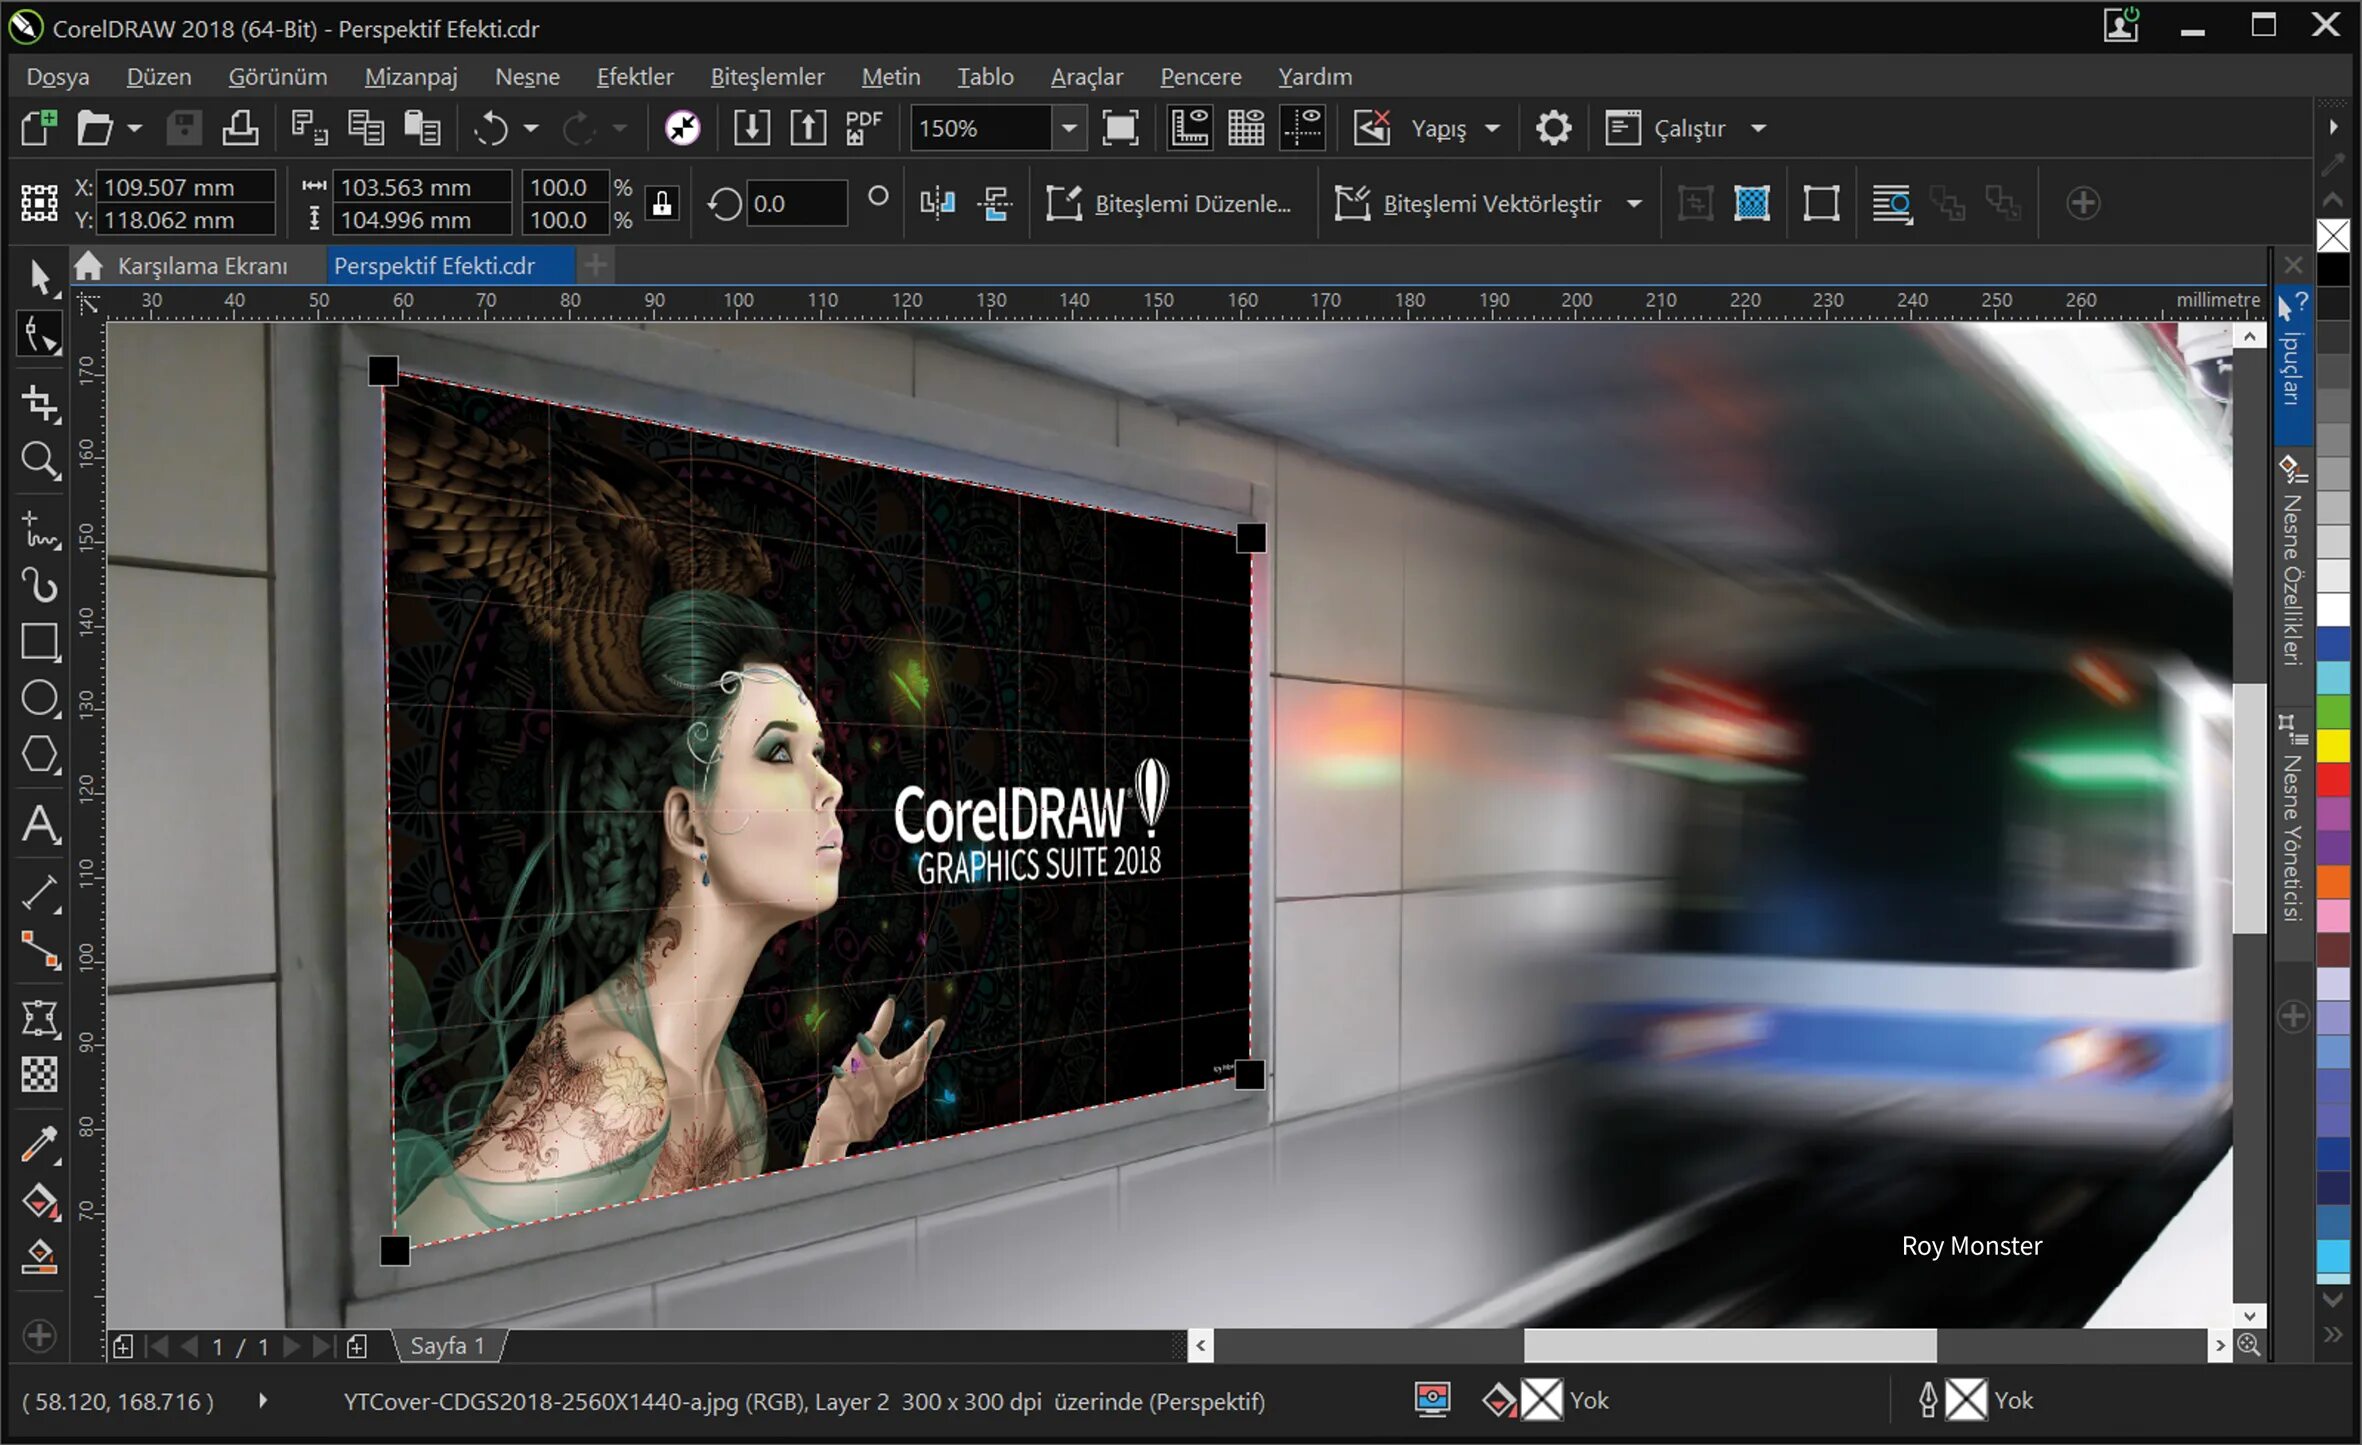Viewport: 2362px width, 1445px height.
Task: Select the Zoom magnifier tool
Action: (x=40, y=461)
